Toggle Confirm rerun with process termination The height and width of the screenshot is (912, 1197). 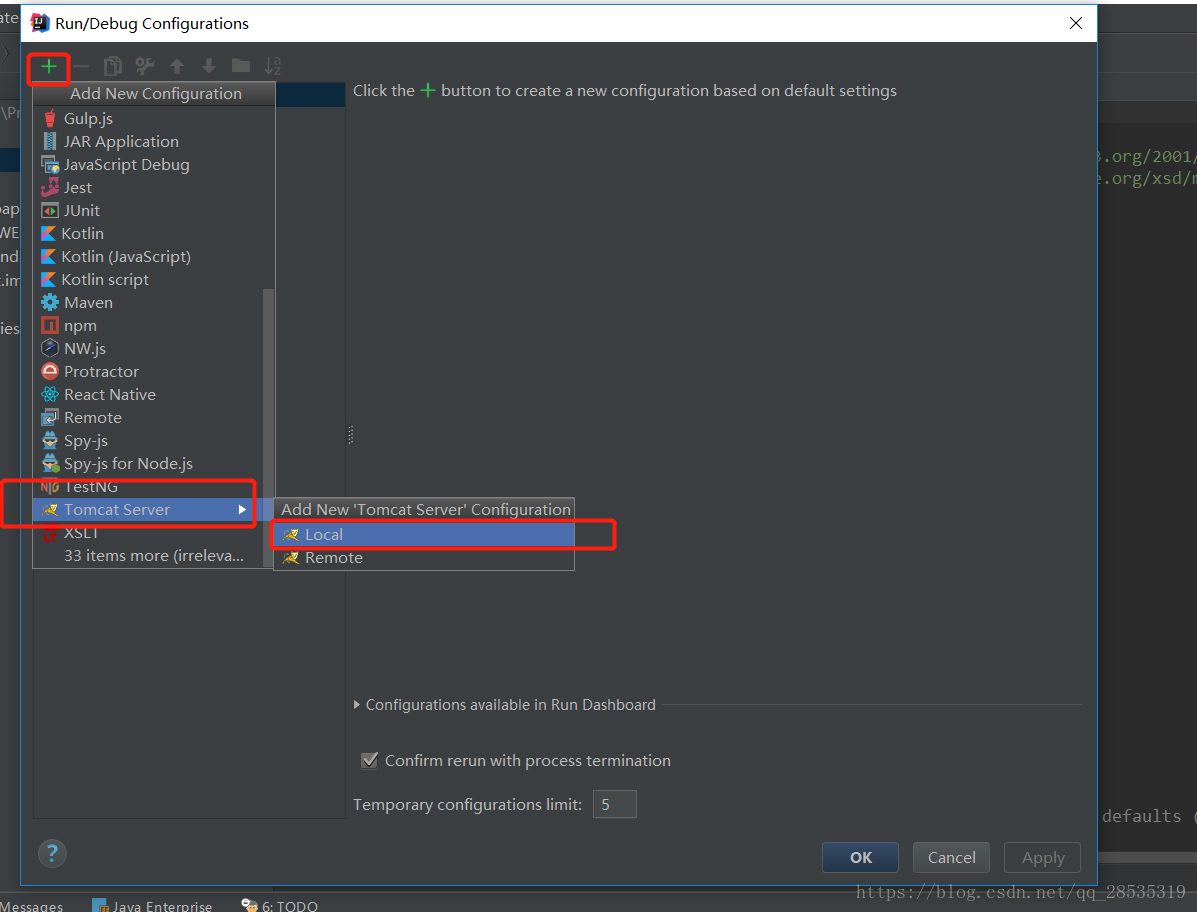[x=369, y=760]
